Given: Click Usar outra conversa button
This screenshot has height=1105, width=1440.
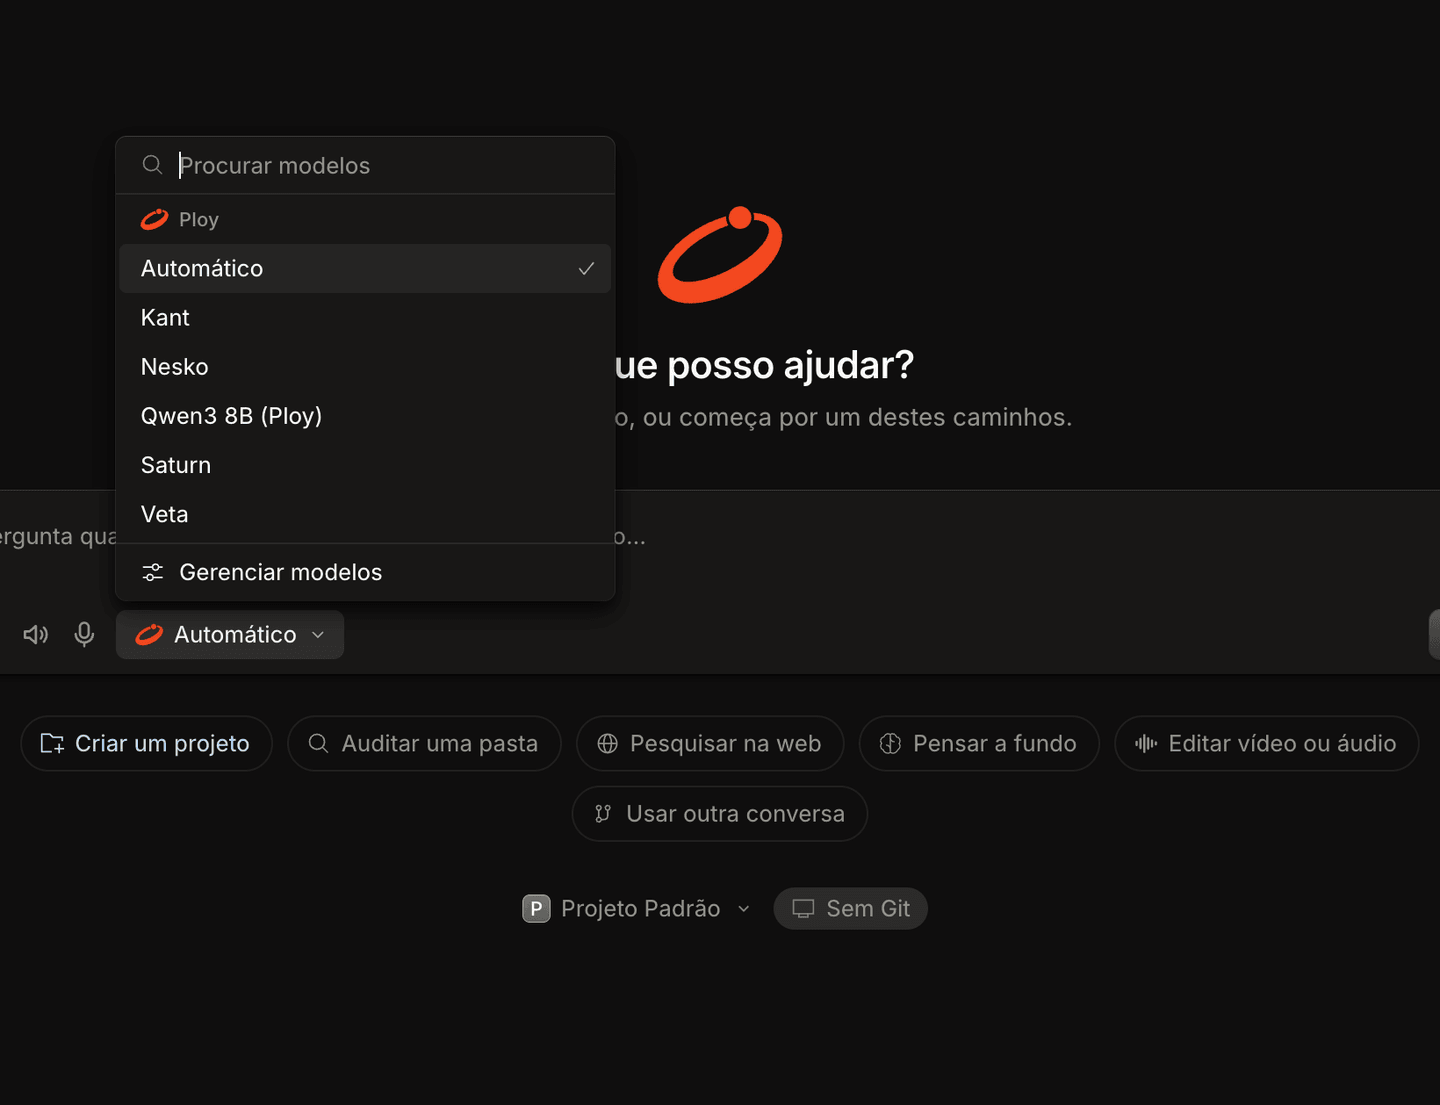Looking at the screenshot, I should point(720,814).
